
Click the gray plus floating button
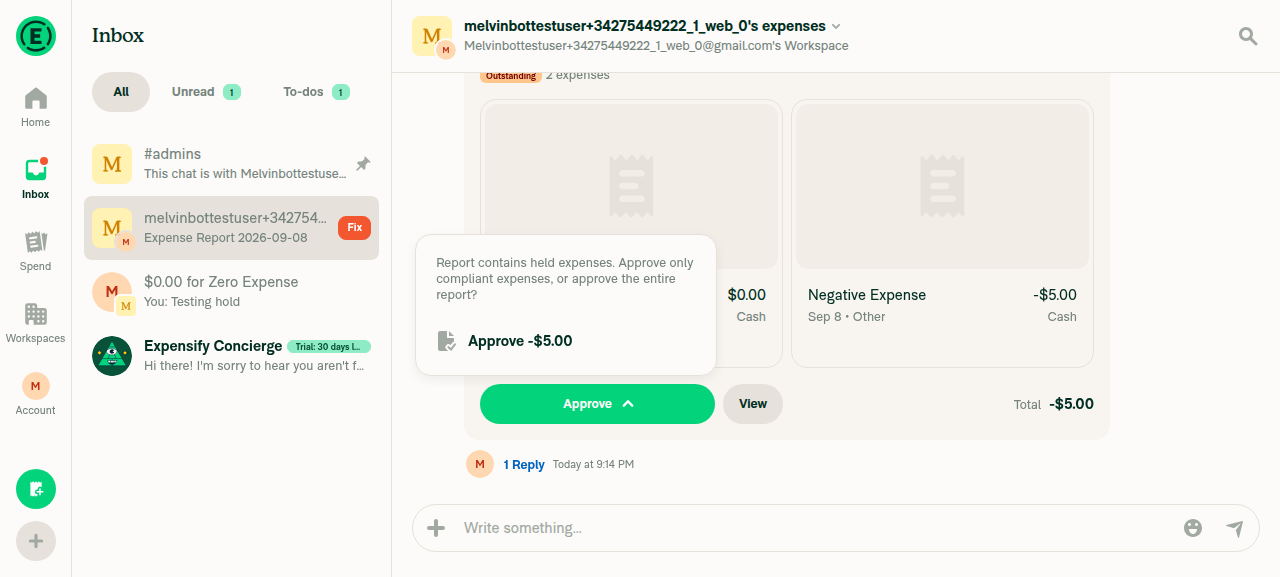point(36,541)
